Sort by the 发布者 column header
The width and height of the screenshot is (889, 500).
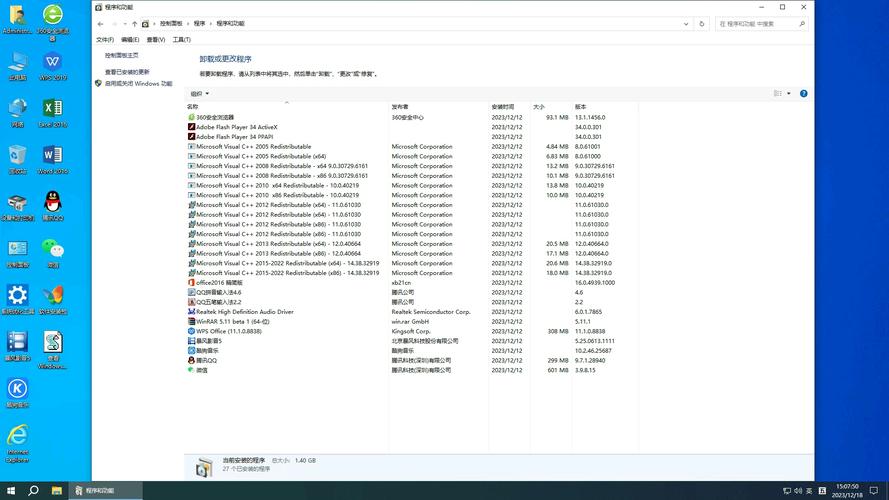coord(400,107)
